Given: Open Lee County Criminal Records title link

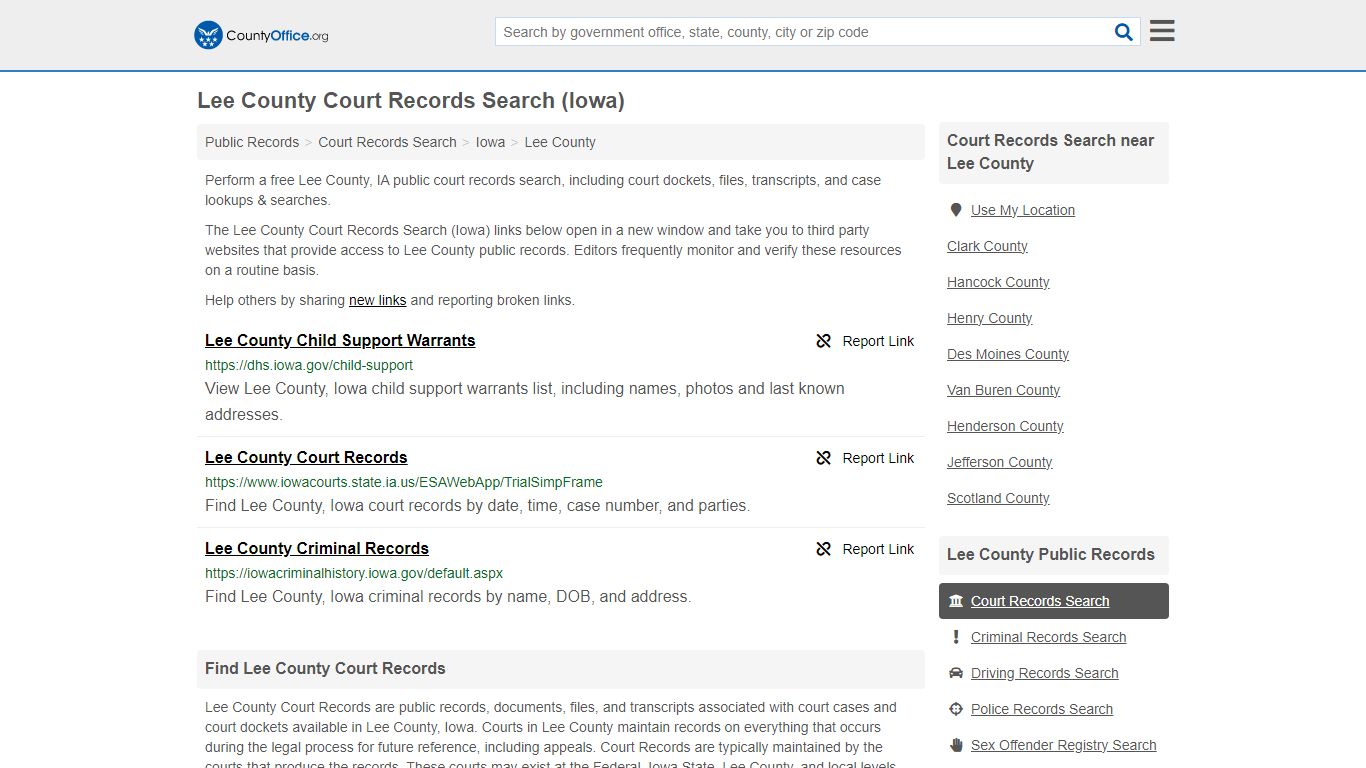Looking at the screenshot, I should (317, 548).
